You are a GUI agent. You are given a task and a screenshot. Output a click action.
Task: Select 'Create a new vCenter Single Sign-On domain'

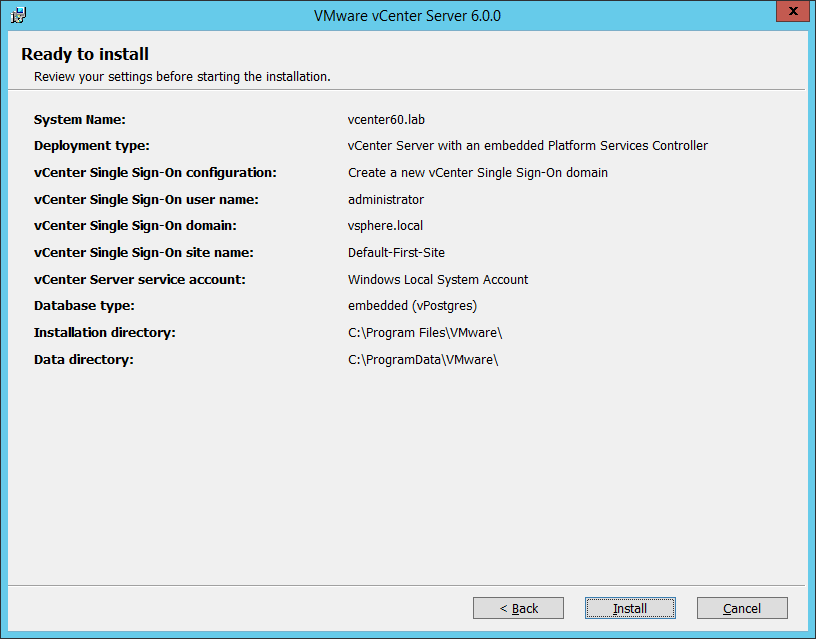(x=478, y=173)
